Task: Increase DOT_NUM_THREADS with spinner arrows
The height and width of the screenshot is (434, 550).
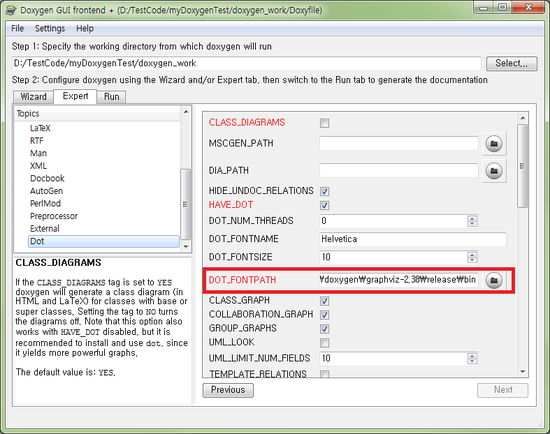Action: tap(472, 218)
